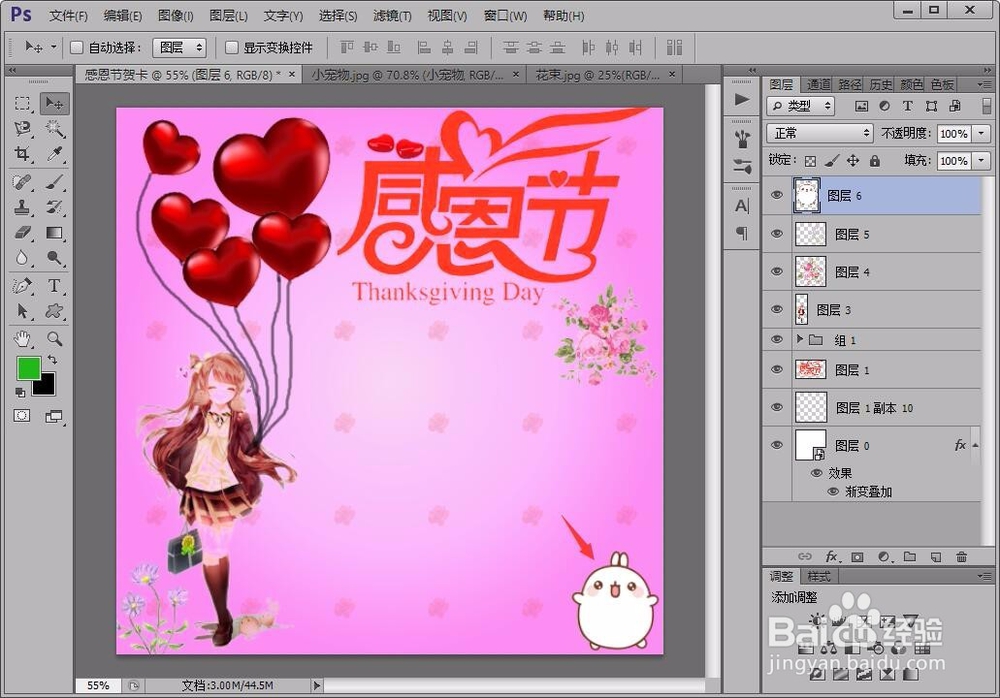Select the Dodge tool

coord(54,258)
